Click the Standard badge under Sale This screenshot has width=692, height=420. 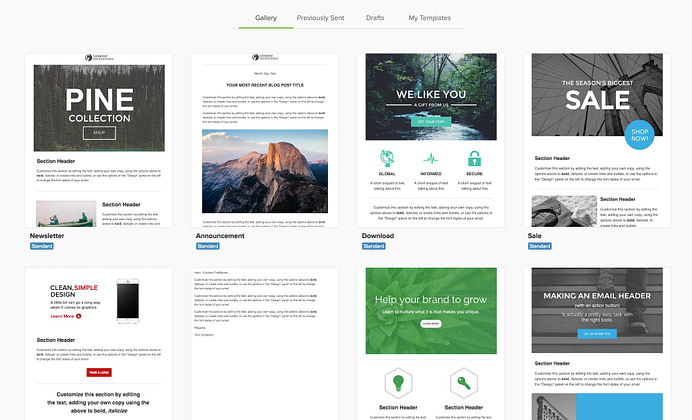[540, 246]
